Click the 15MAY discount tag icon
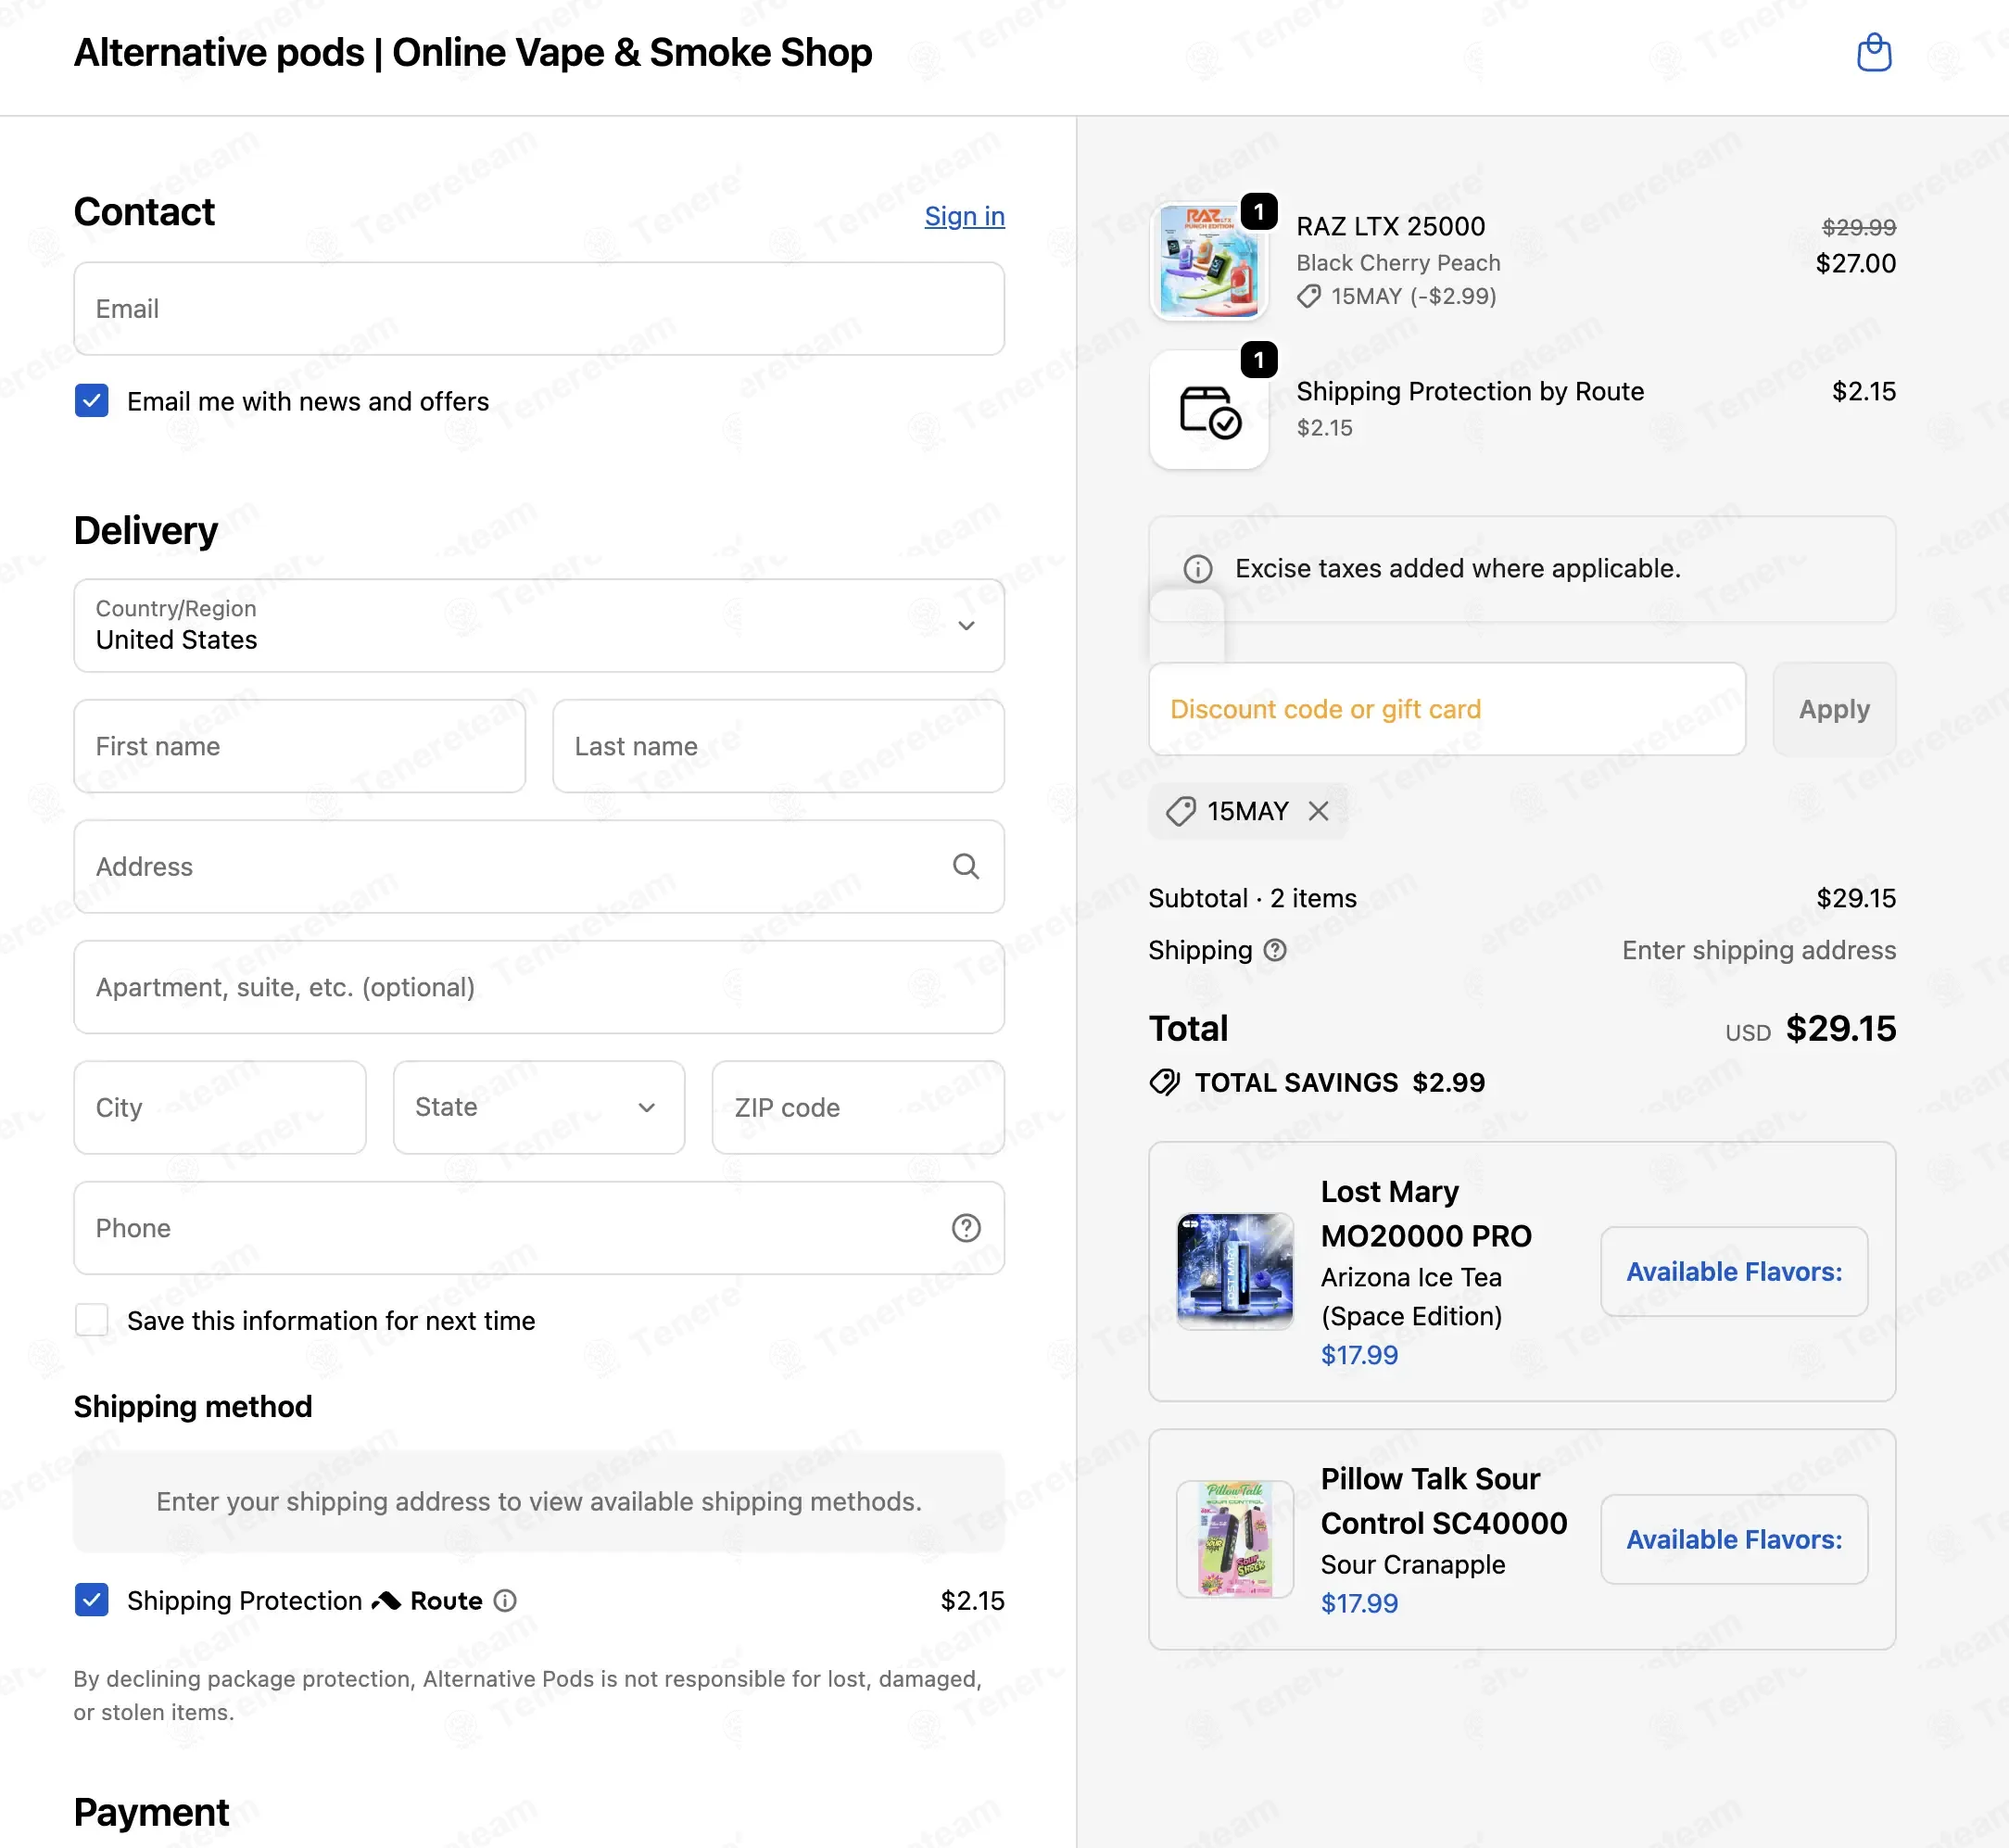The width and height of the screenshot is (2009, 1848). click(x=1181, y=811)
